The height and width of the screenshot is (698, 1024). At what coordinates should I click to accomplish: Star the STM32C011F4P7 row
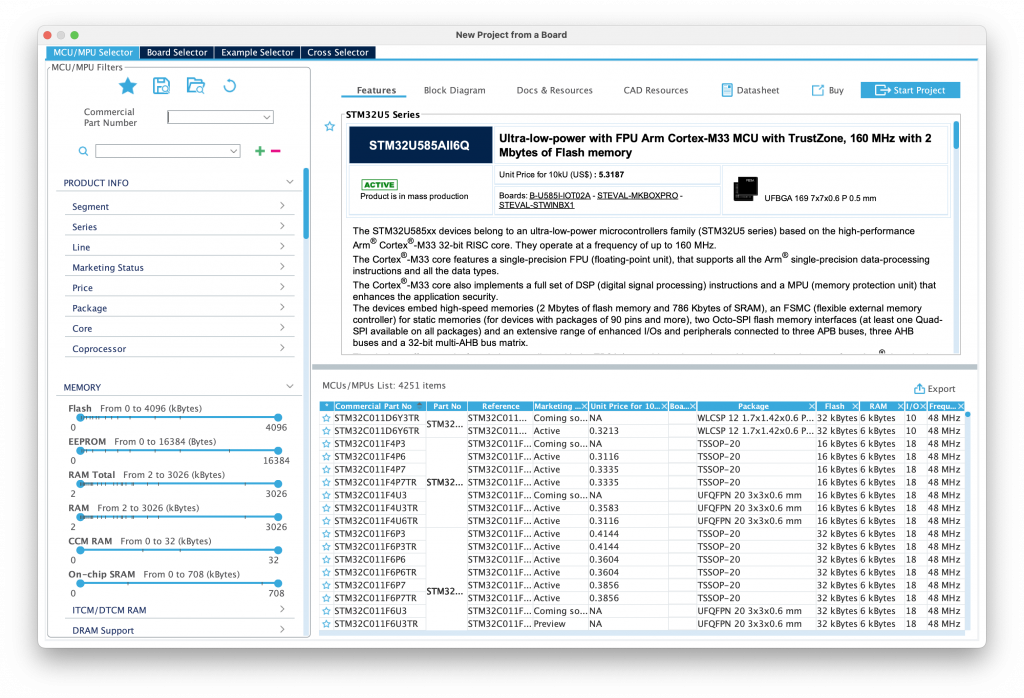tap(326, 469)
